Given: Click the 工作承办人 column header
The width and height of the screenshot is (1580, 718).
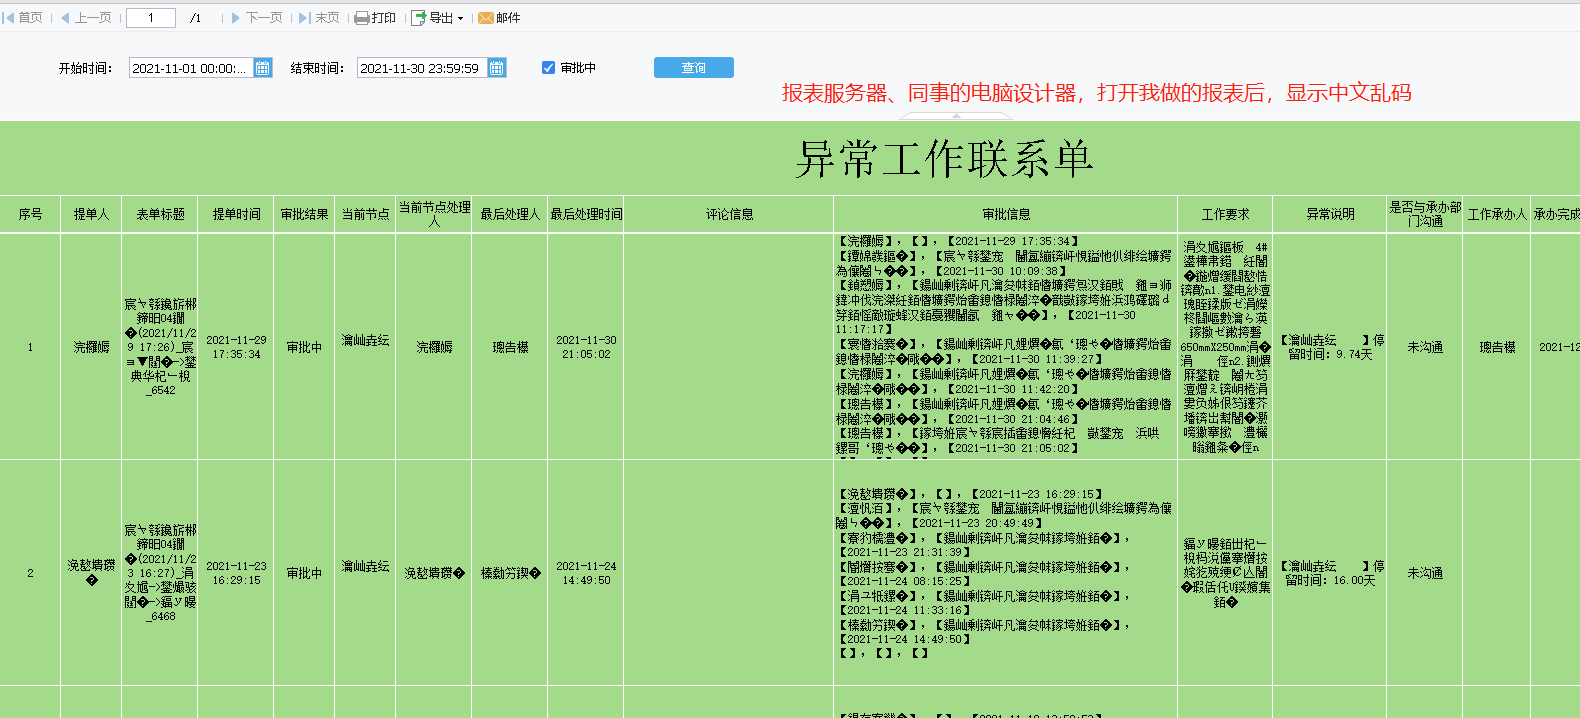Looking at the screenshot, I should (x=1497, y=214).
